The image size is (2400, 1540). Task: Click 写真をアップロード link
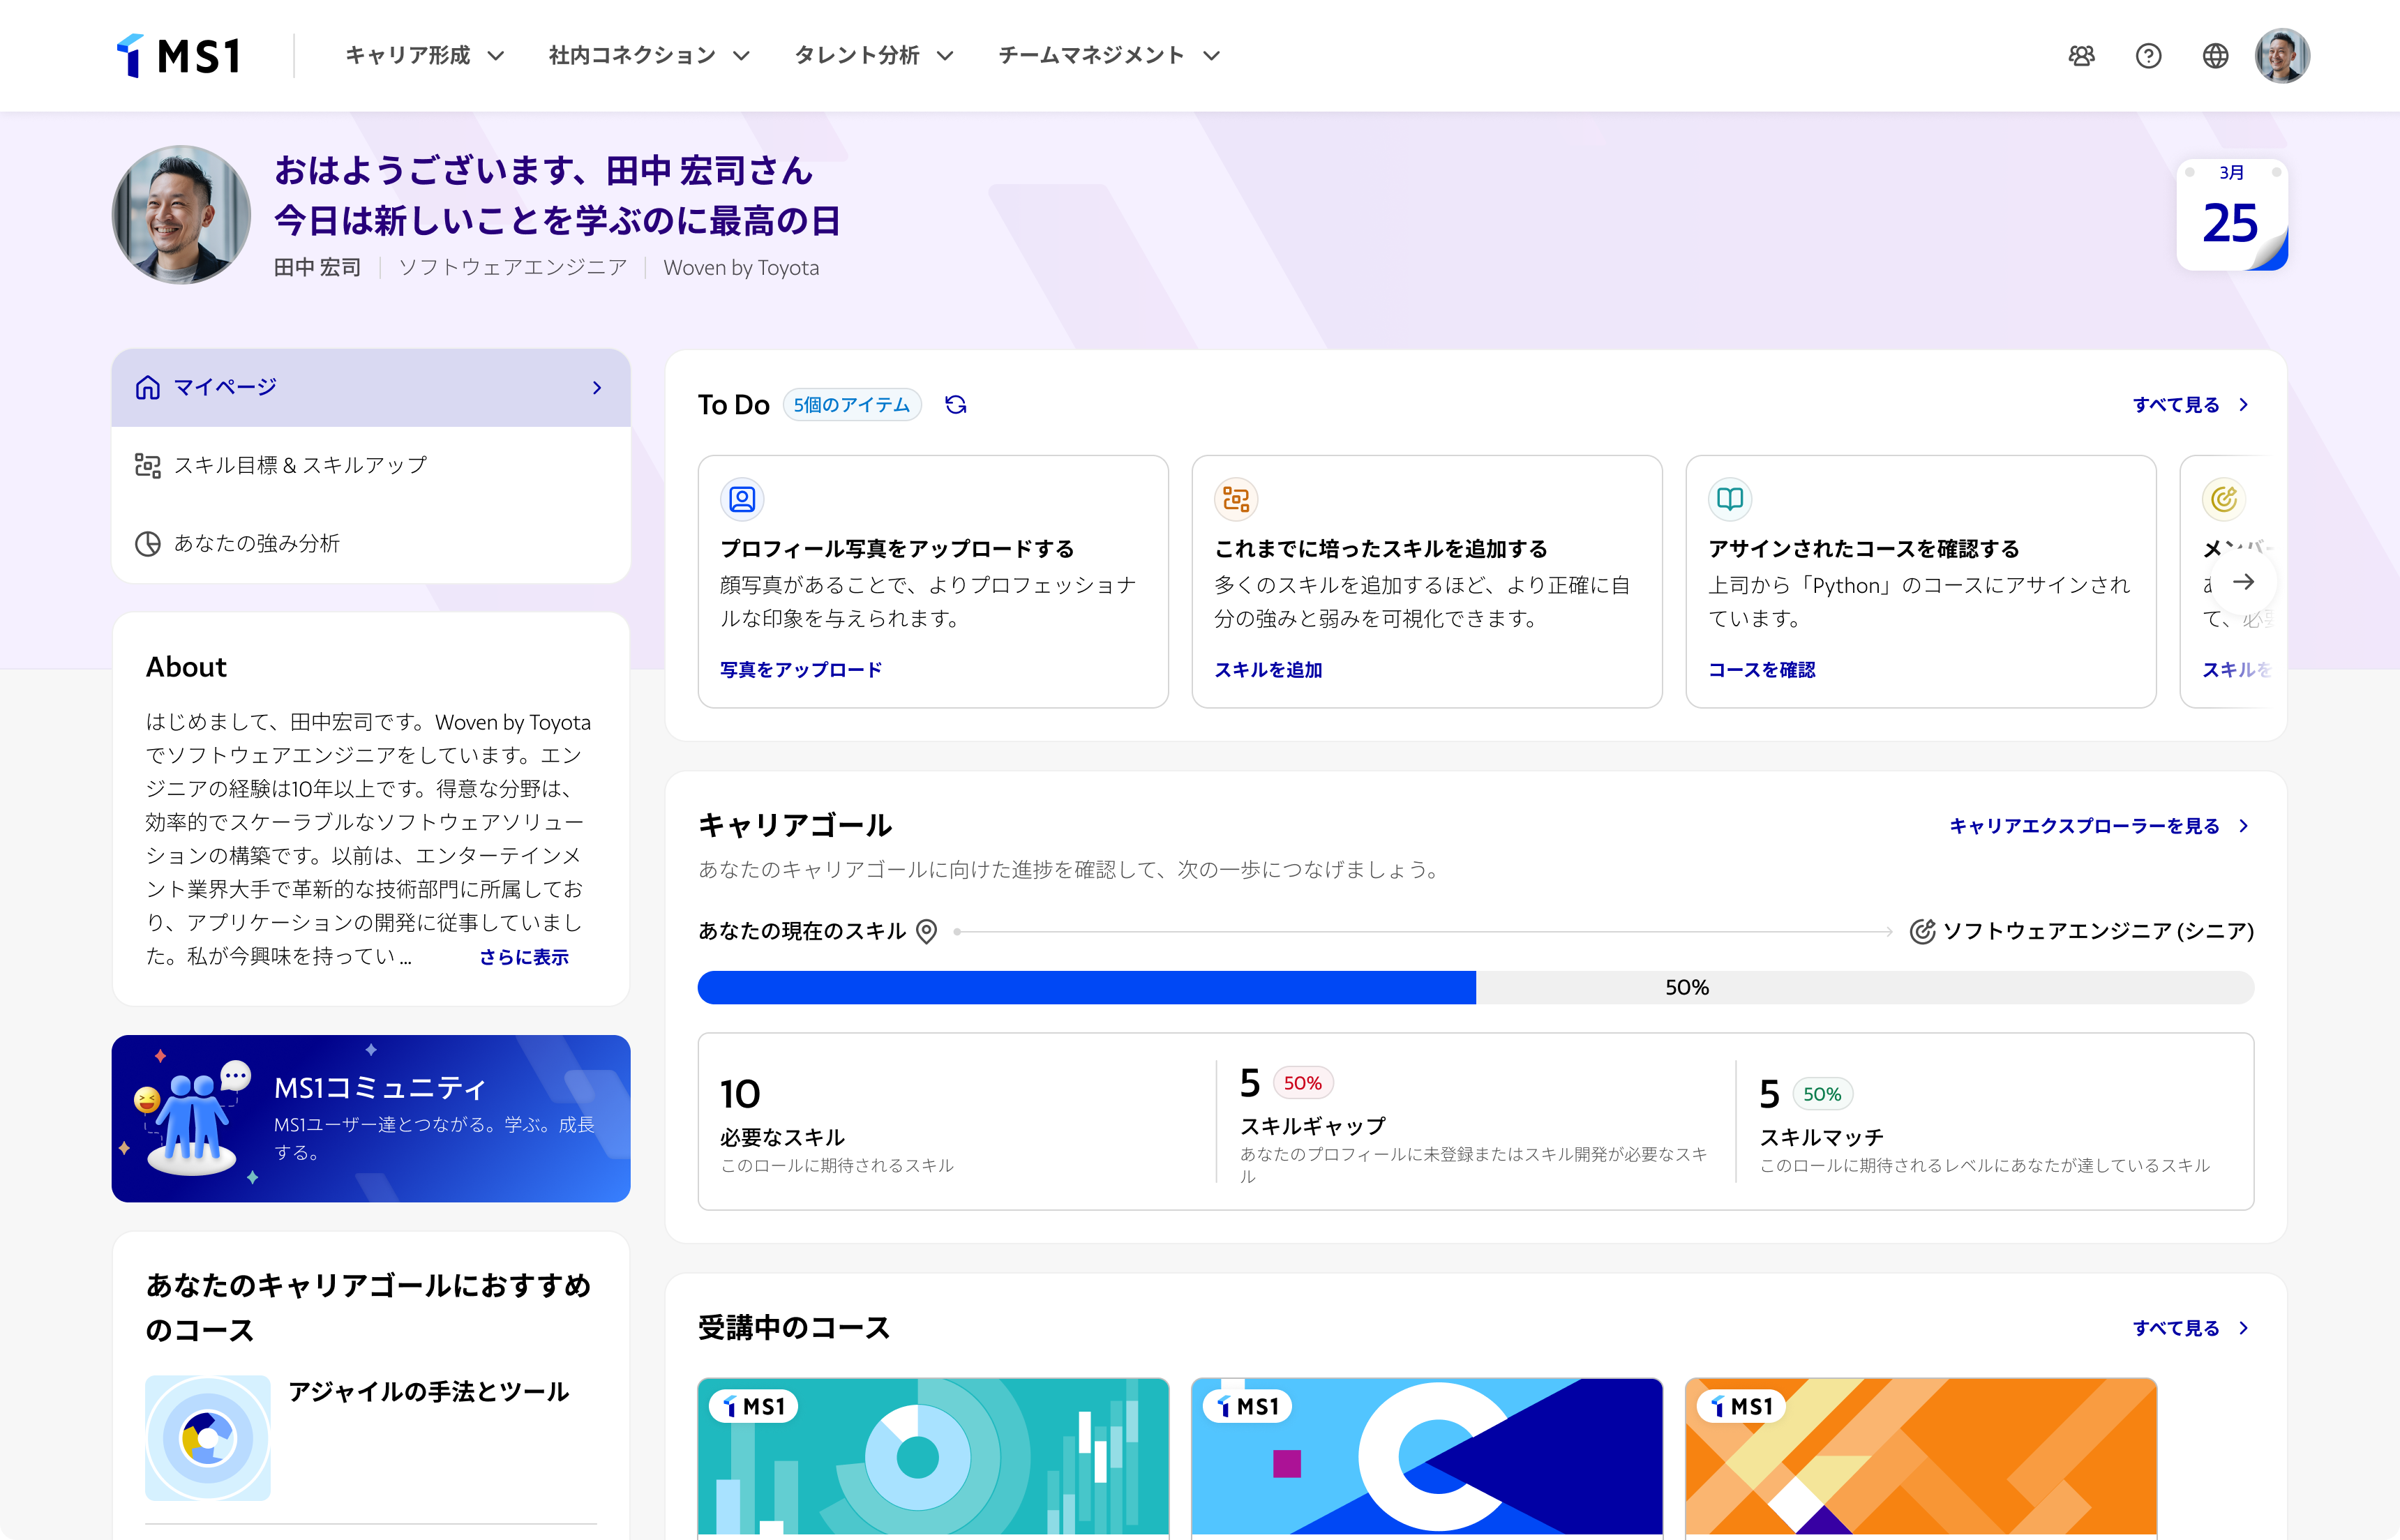(x=801, y=670)
